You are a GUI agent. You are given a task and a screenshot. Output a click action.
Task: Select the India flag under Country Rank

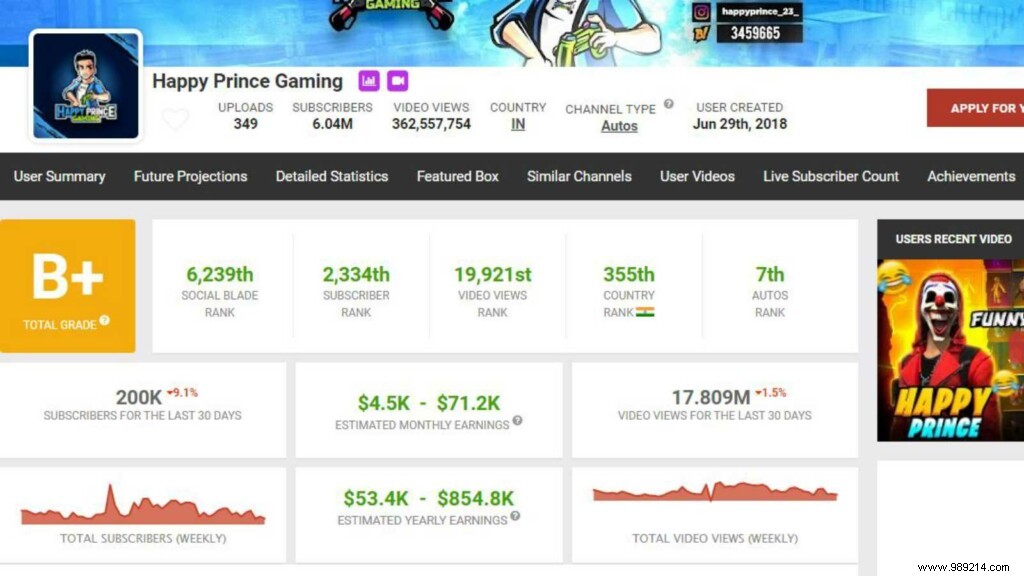pos(645,312)
